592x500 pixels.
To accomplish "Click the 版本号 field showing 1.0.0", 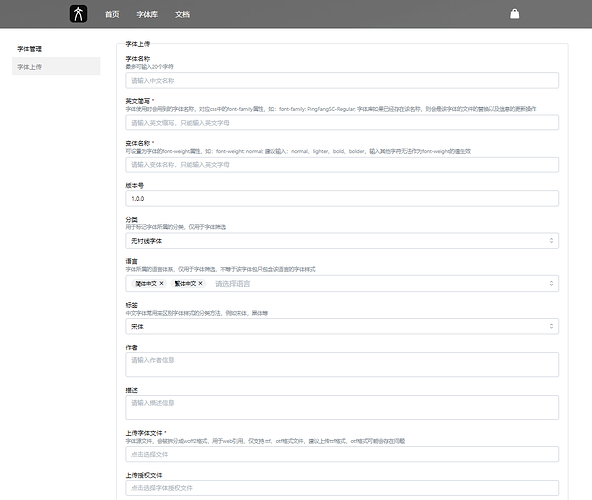I will click(x=342, y=198).
